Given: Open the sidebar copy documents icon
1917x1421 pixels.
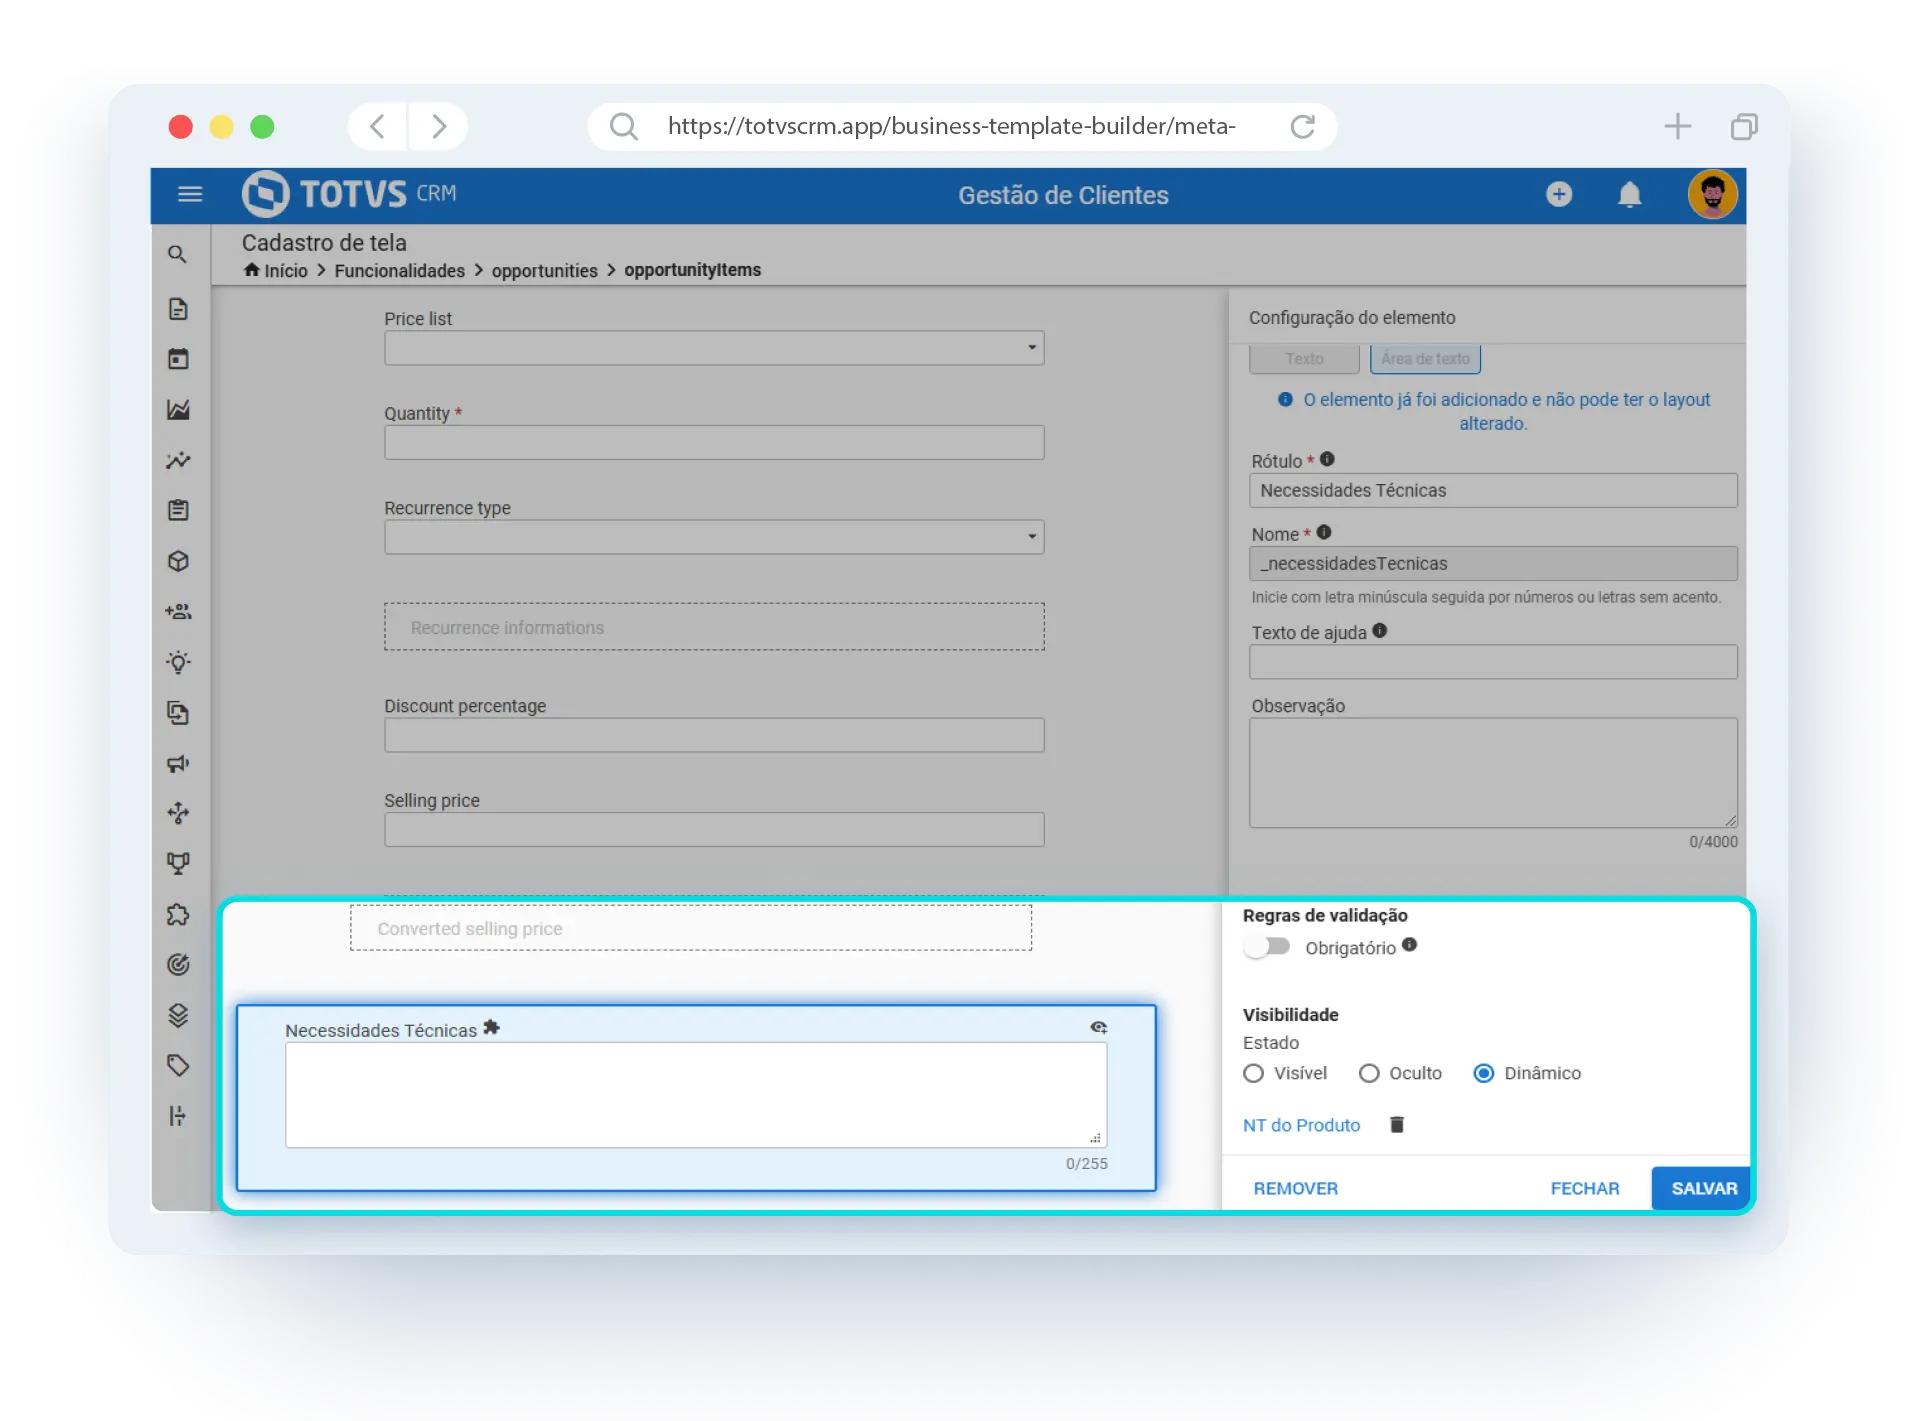Looking at the screenshot, I should click(x=178, y=712).
